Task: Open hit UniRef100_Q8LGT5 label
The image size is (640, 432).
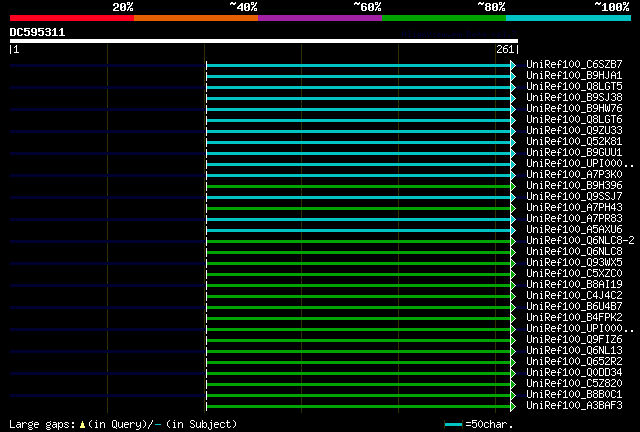Action: [x=574, y=86]
